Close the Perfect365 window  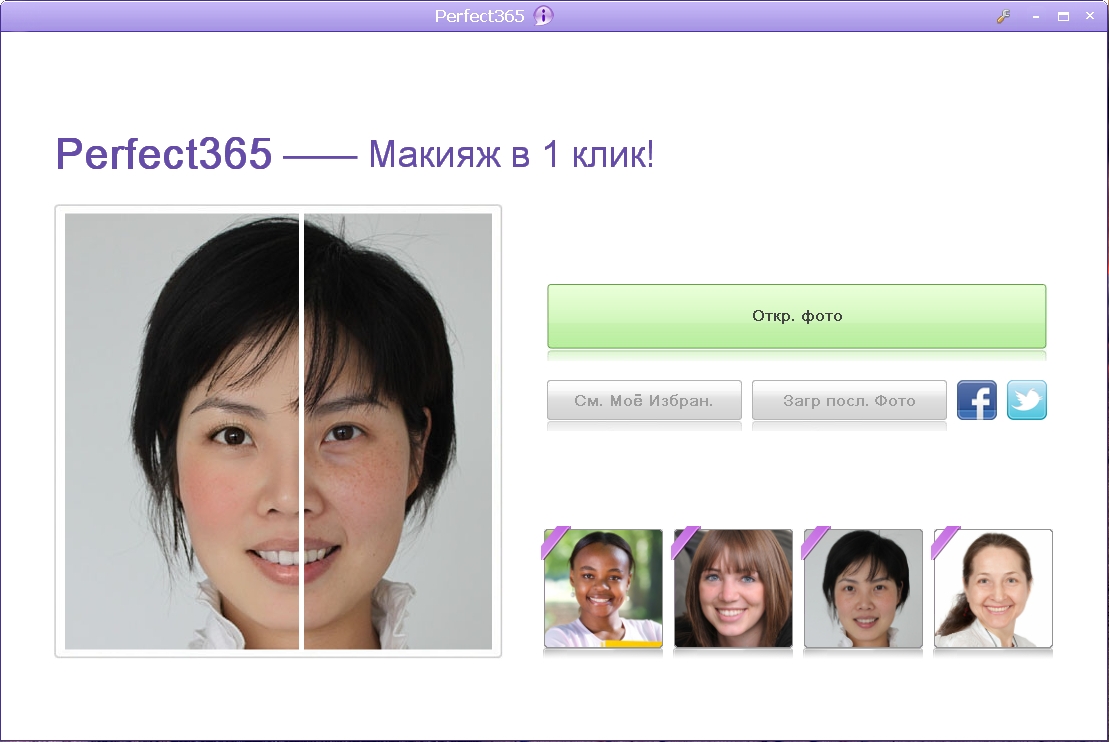point(1090,16)
